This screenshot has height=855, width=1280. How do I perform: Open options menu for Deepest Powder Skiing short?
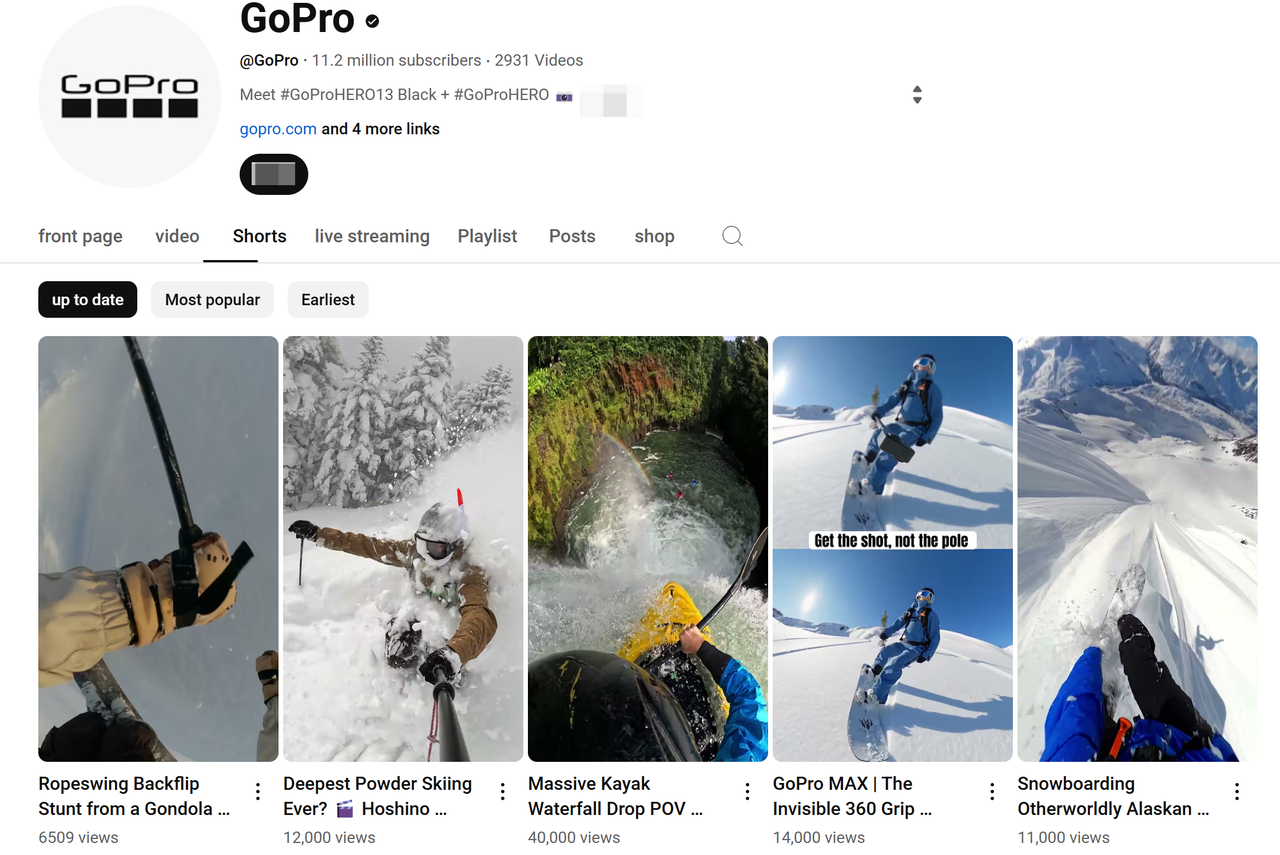click(501, 790)
